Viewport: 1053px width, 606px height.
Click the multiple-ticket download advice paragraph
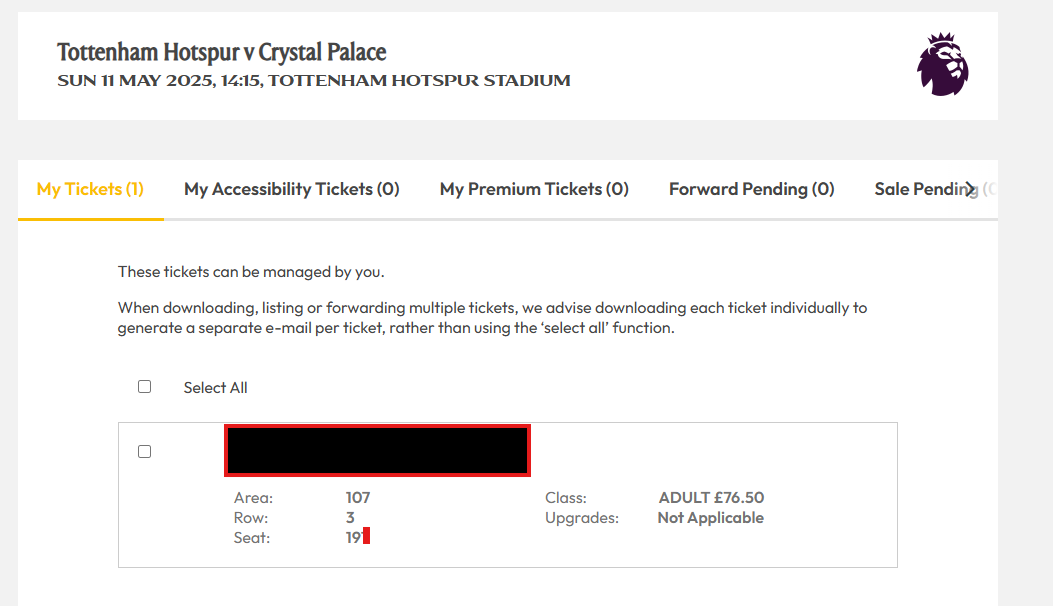(492, 318)
